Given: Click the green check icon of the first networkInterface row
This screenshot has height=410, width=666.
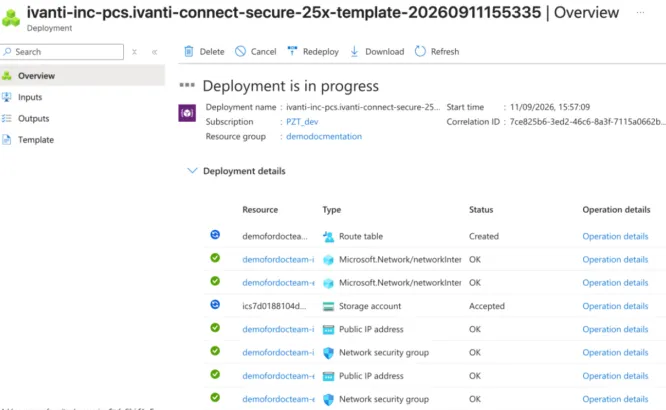Looking at the screenshot, I should [x=215, y=257].
